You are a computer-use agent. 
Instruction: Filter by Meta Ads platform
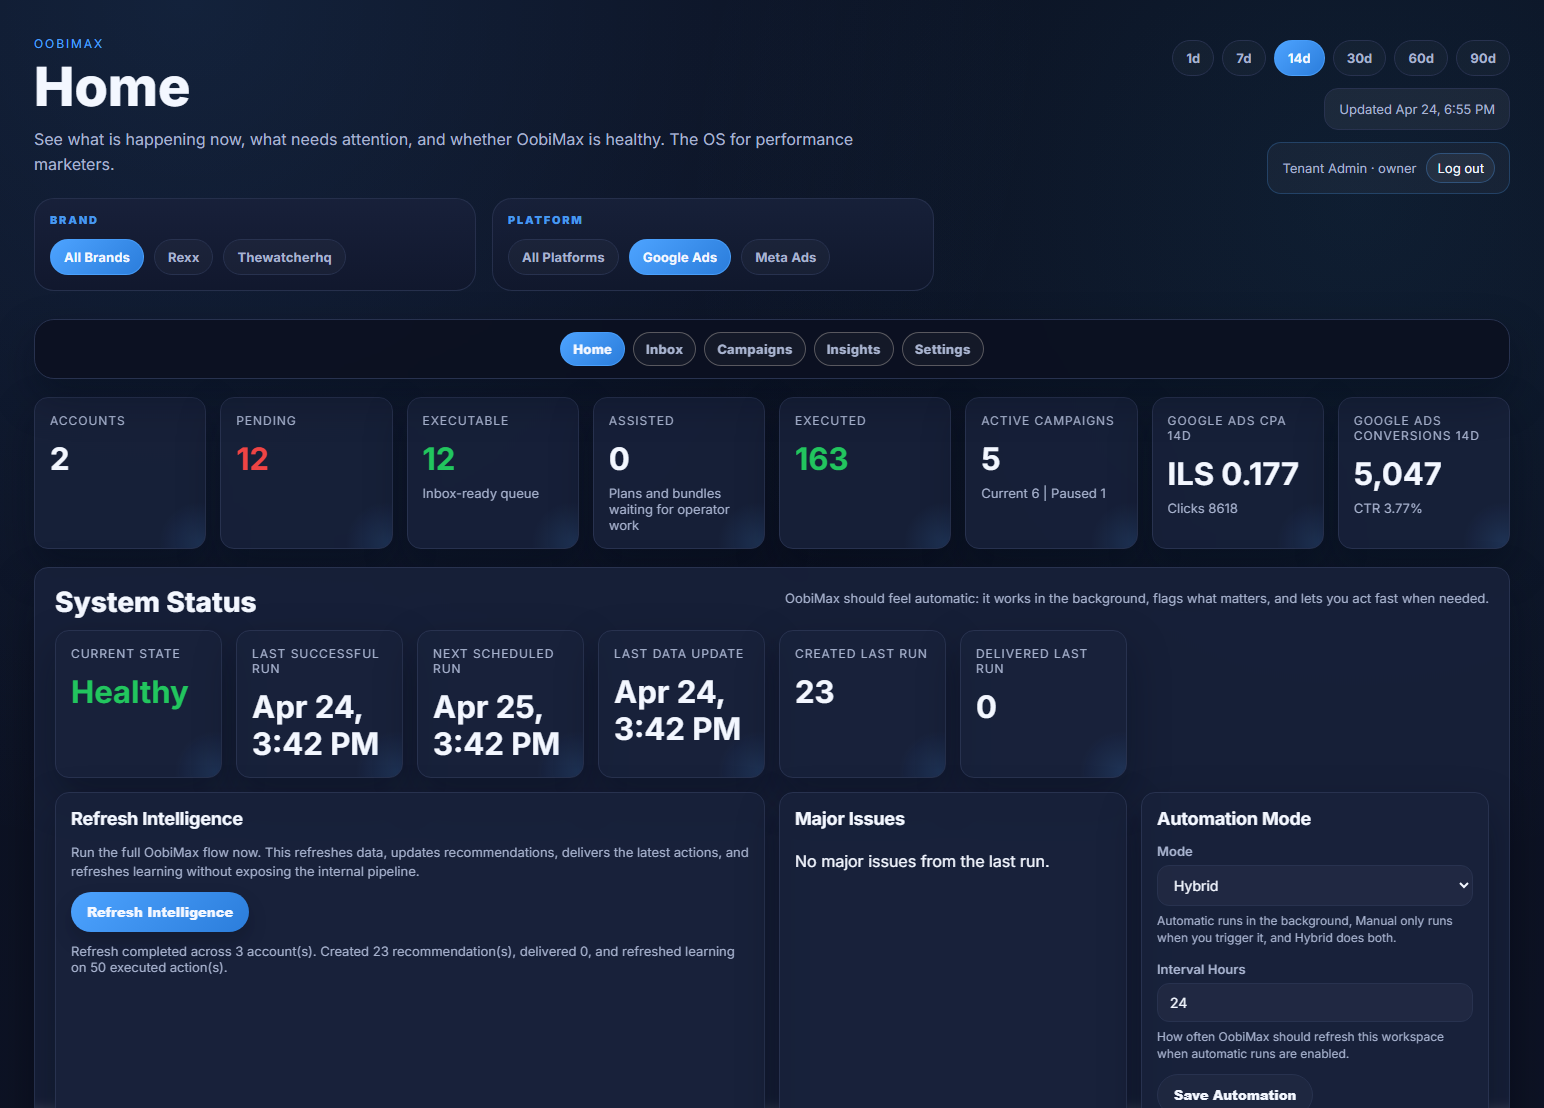coord(785,257)
